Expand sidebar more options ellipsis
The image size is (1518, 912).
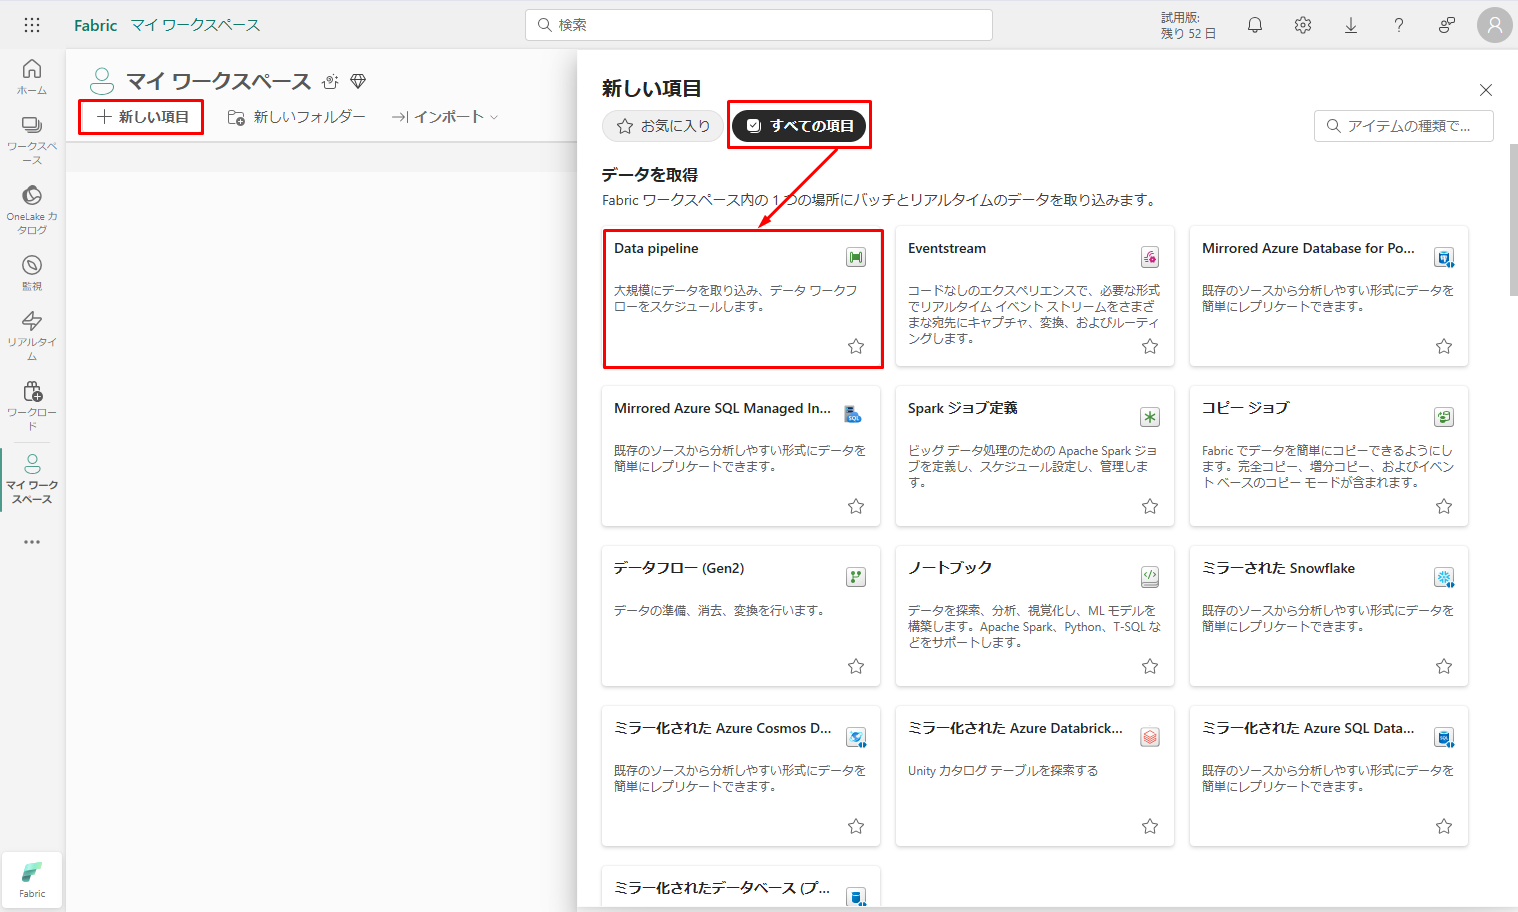tap(32, 542)
